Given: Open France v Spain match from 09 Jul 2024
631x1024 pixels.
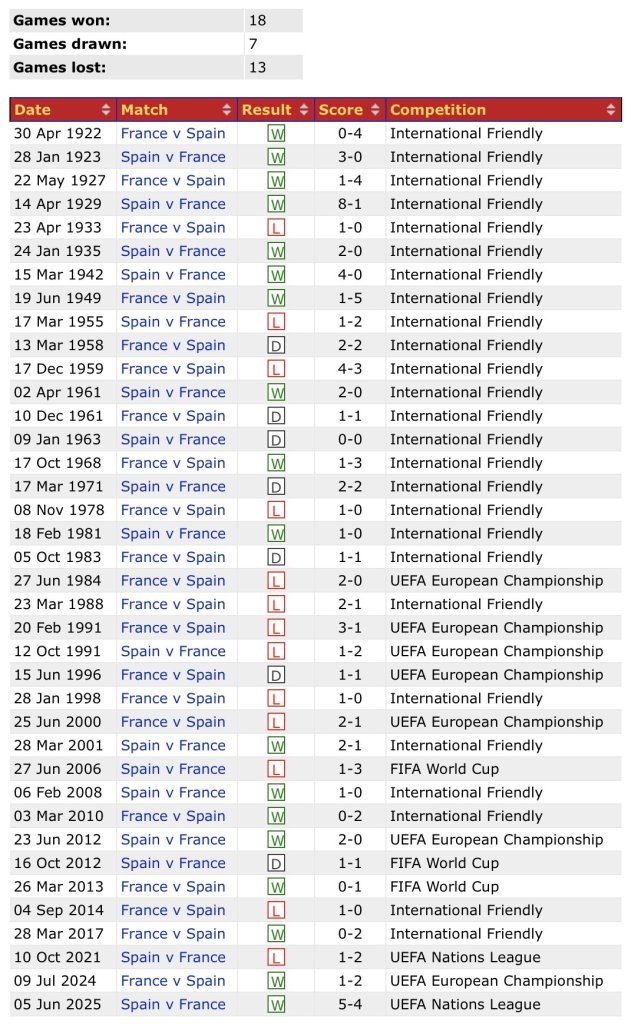Looking at the screenshot, I should tap(173, 981).
